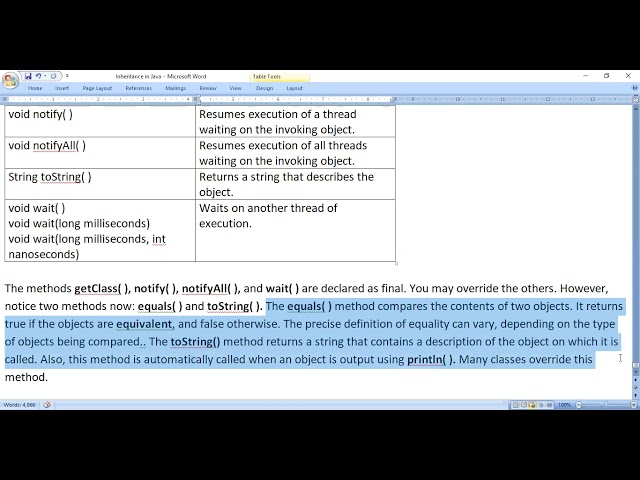Switch to Outline view
The width and height of the screenshot is (640, 480).
click(541, 405)
